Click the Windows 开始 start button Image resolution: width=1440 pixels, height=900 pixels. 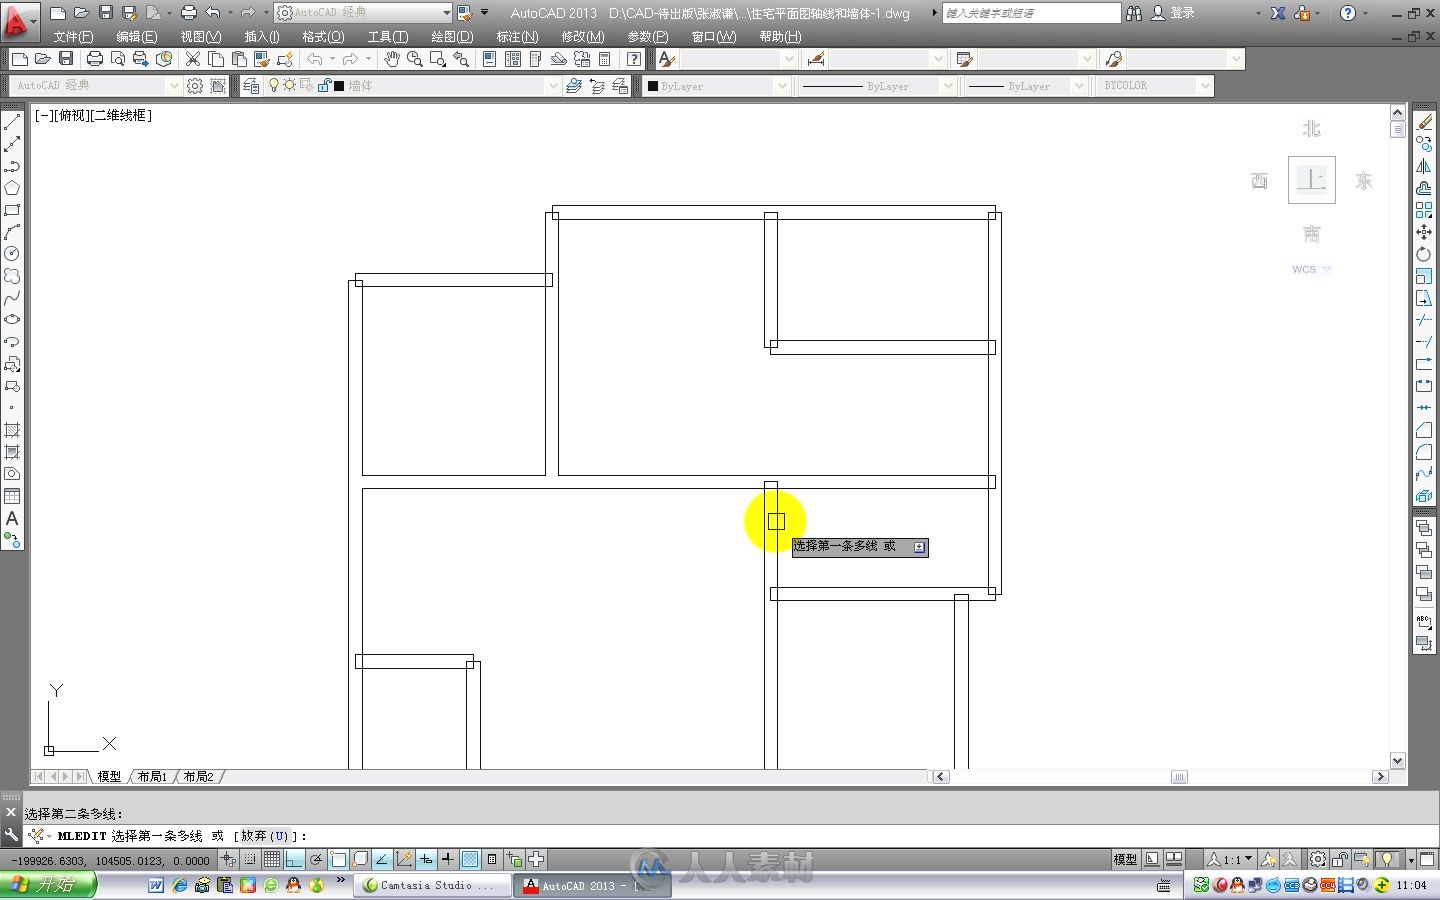(x=48, y=885)
